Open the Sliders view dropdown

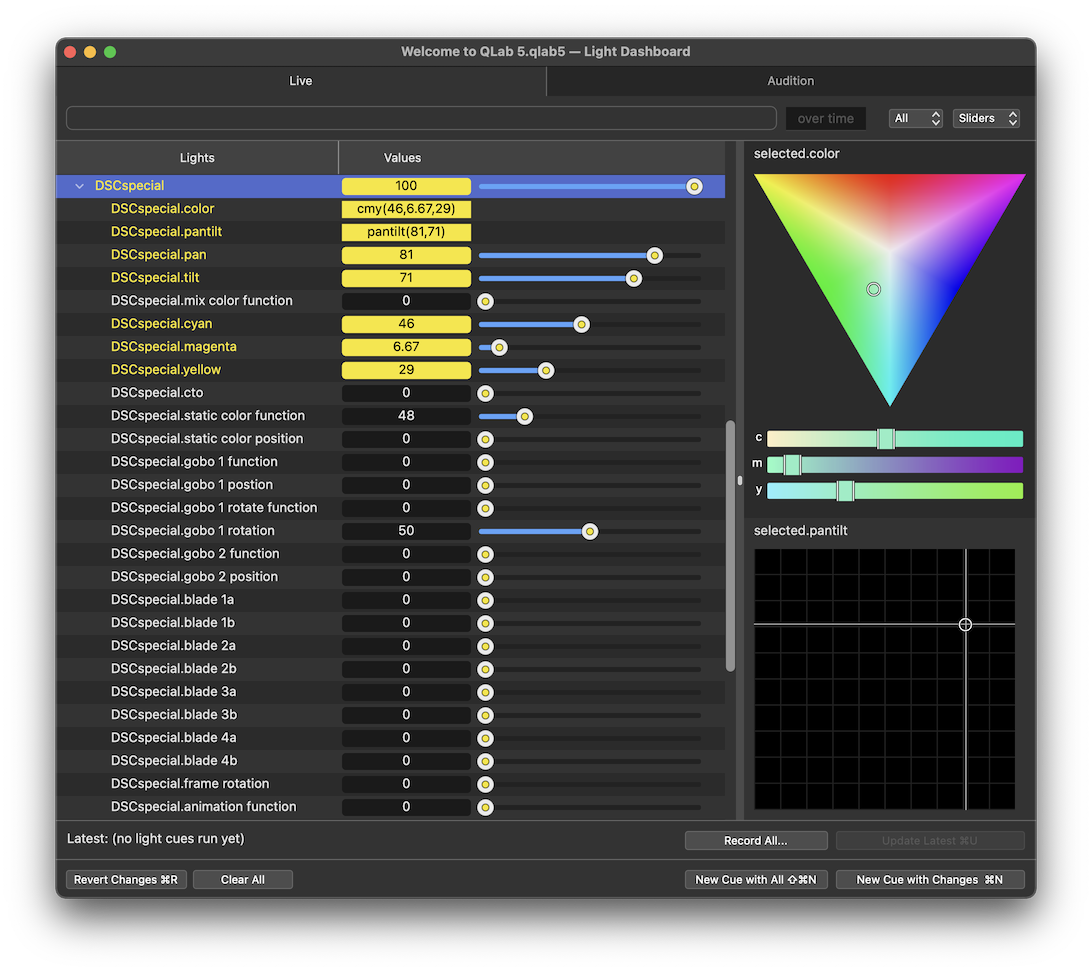pyautogui.click(x=986, y=118)
